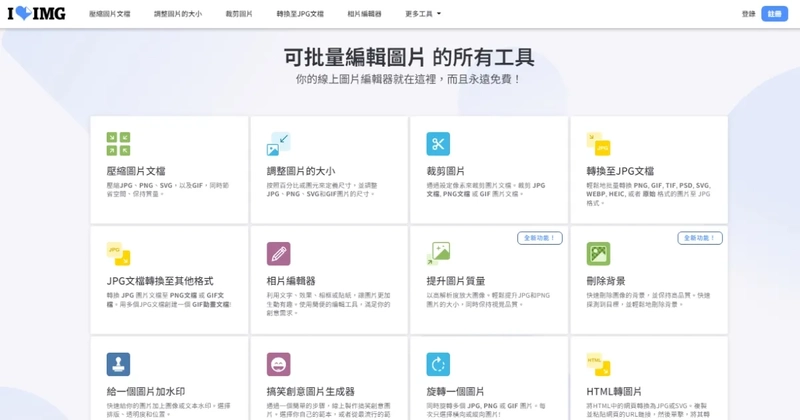This screenshot has width=800, height=420.
Task: Select the green 刪除背景 icon
Action: click(598, 253)
